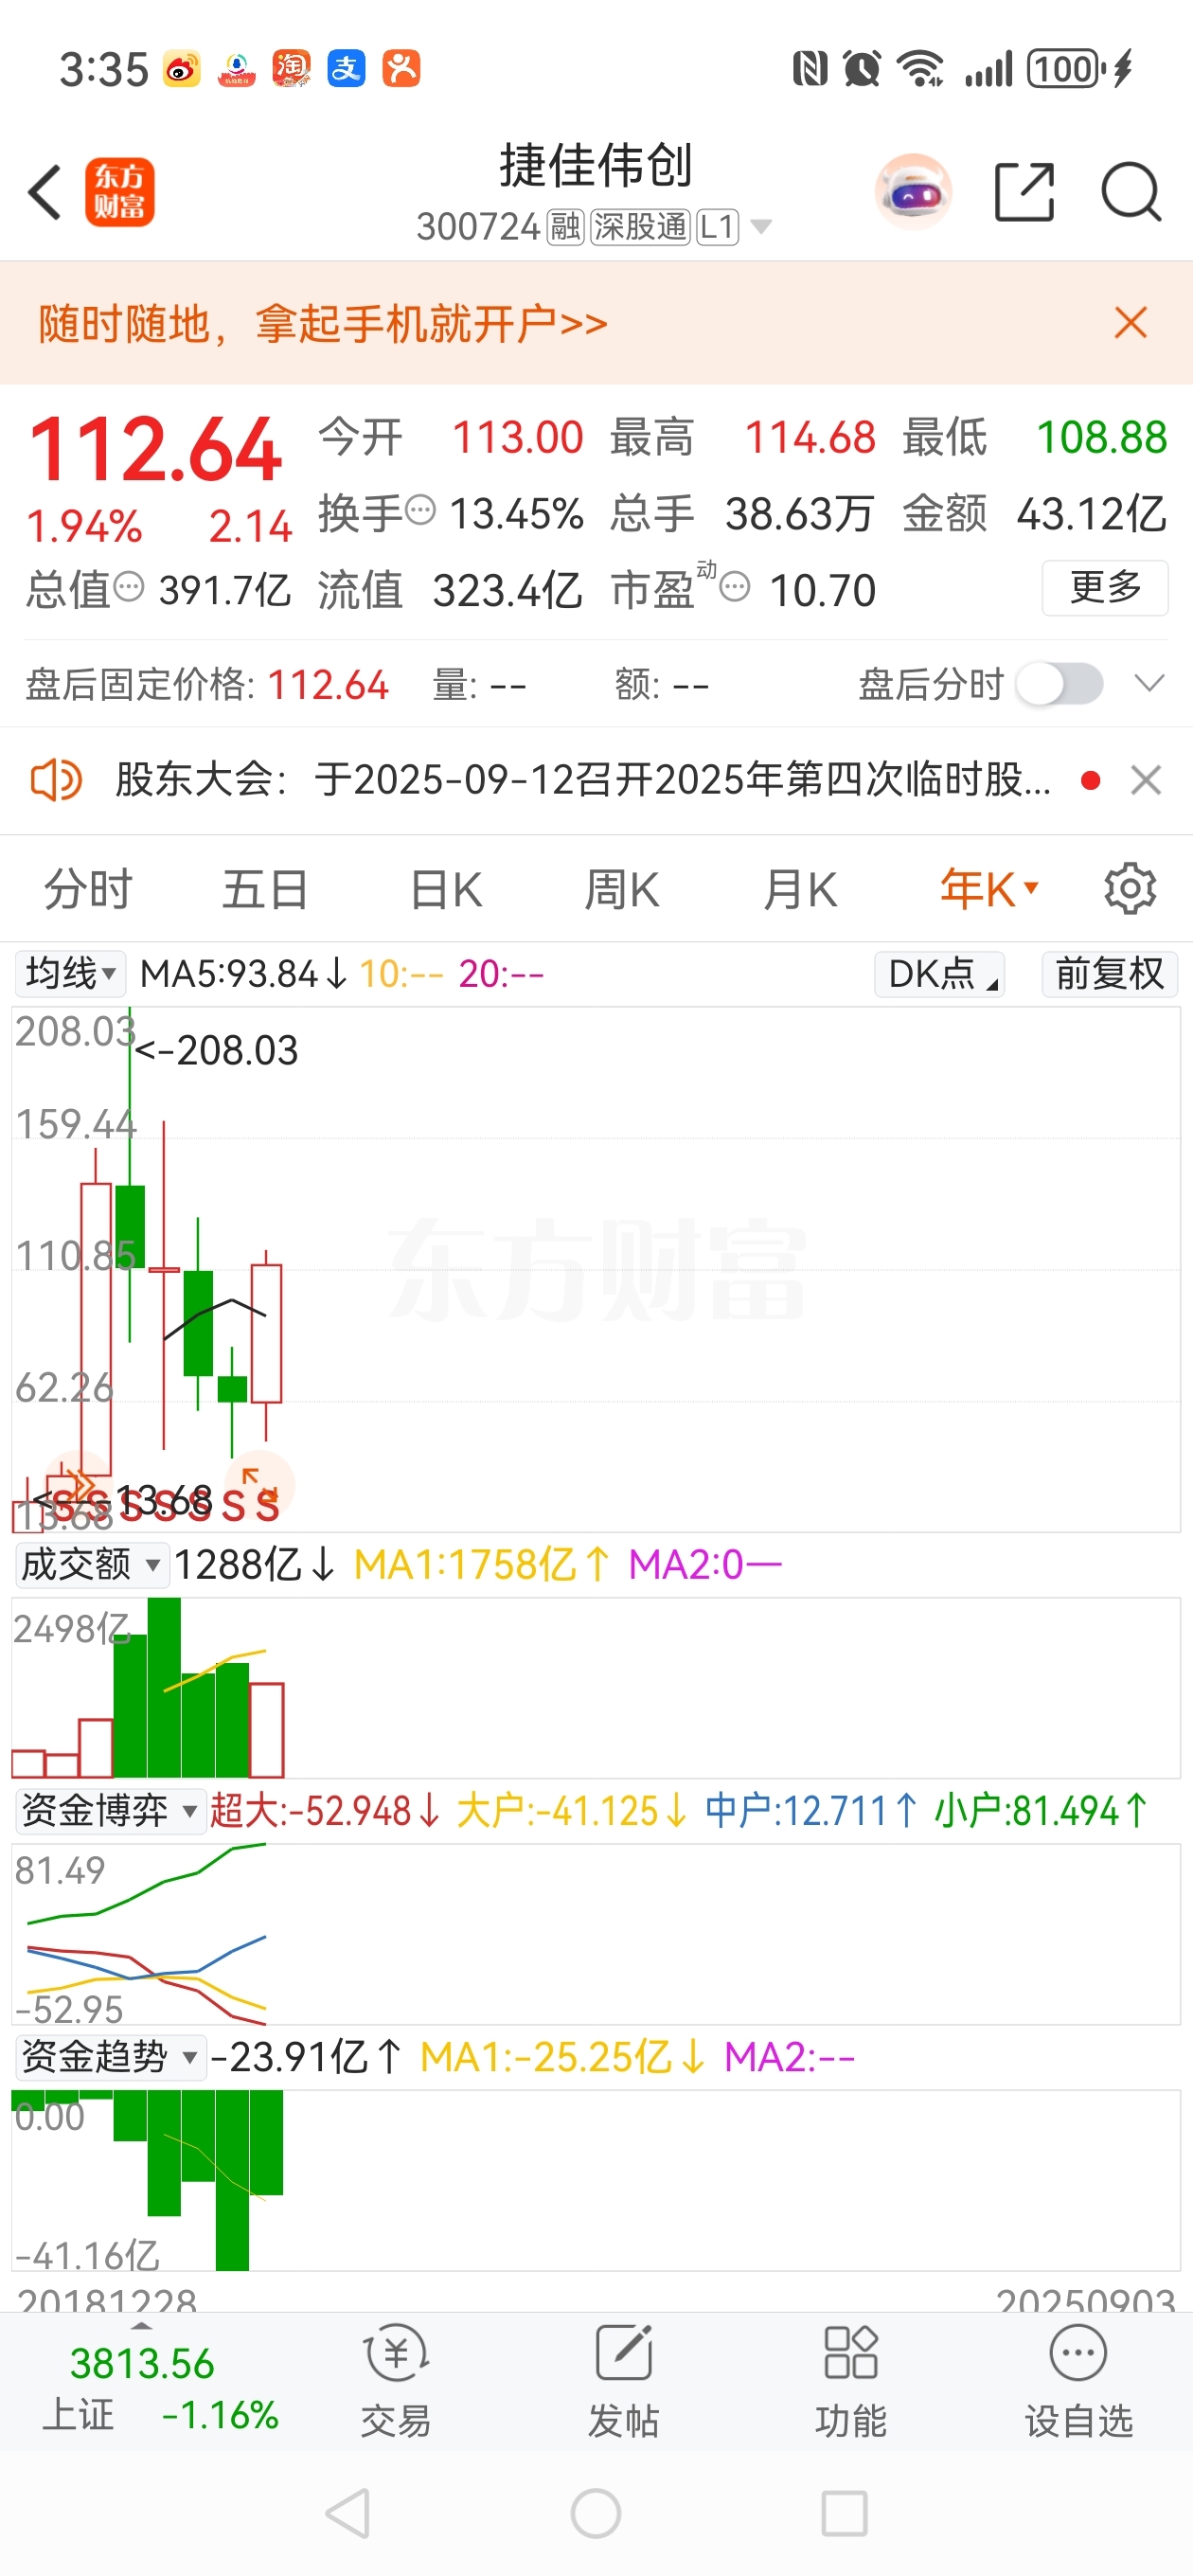
Task: Open the 东方财富 logo home
Action: tap(119, 192)
